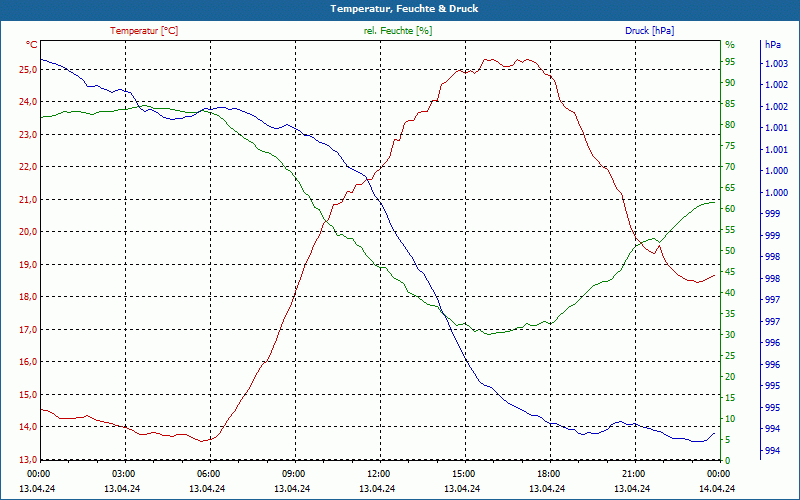
Task: Click the 90 tick on humidity axis
Action: [730, 83]
